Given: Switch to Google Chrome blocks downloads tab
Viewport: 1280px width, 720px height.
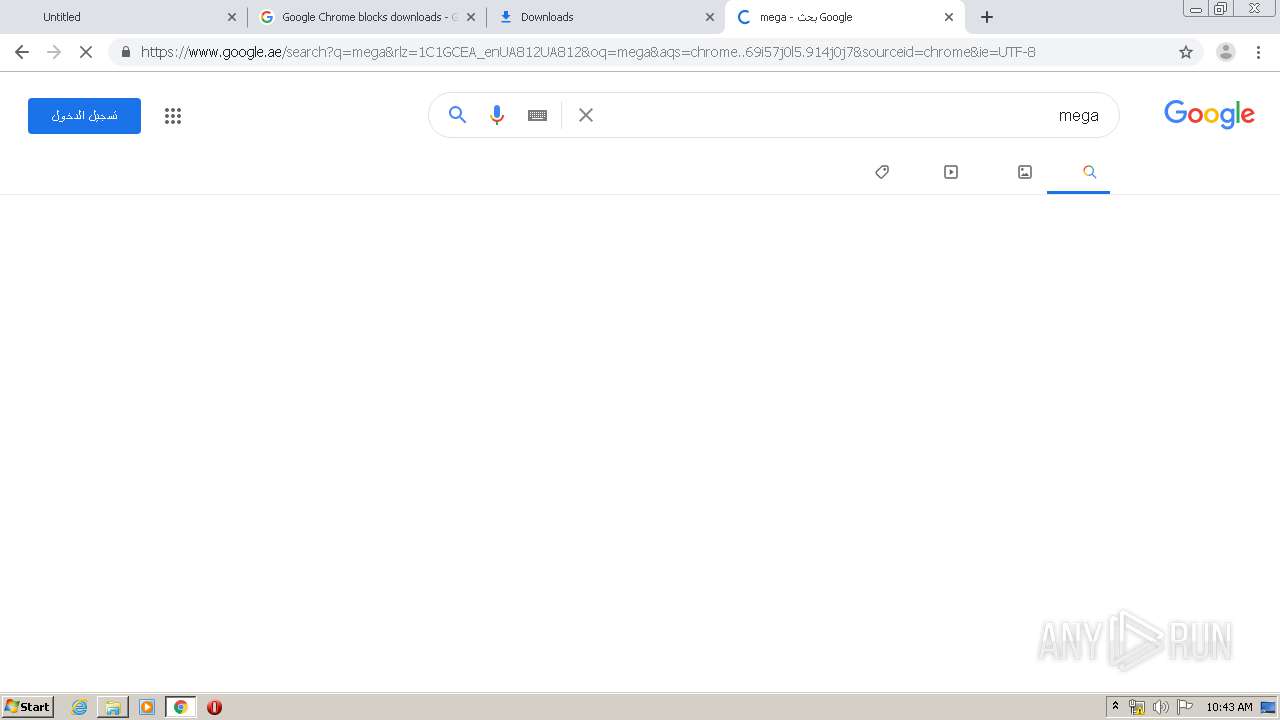Looking at the screenshot, I should [367, 17].
